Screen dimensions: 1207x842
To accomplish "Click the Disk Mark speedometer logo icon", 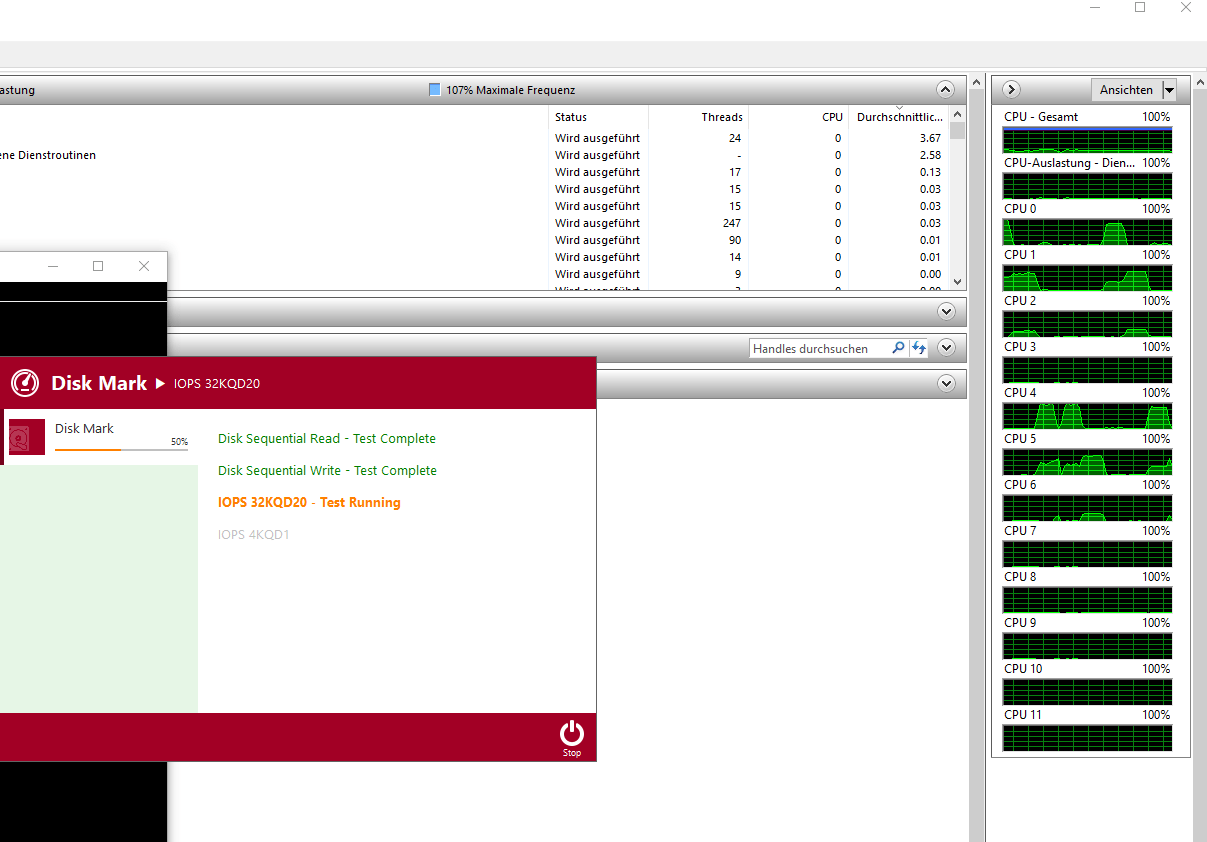I will 25,383.
